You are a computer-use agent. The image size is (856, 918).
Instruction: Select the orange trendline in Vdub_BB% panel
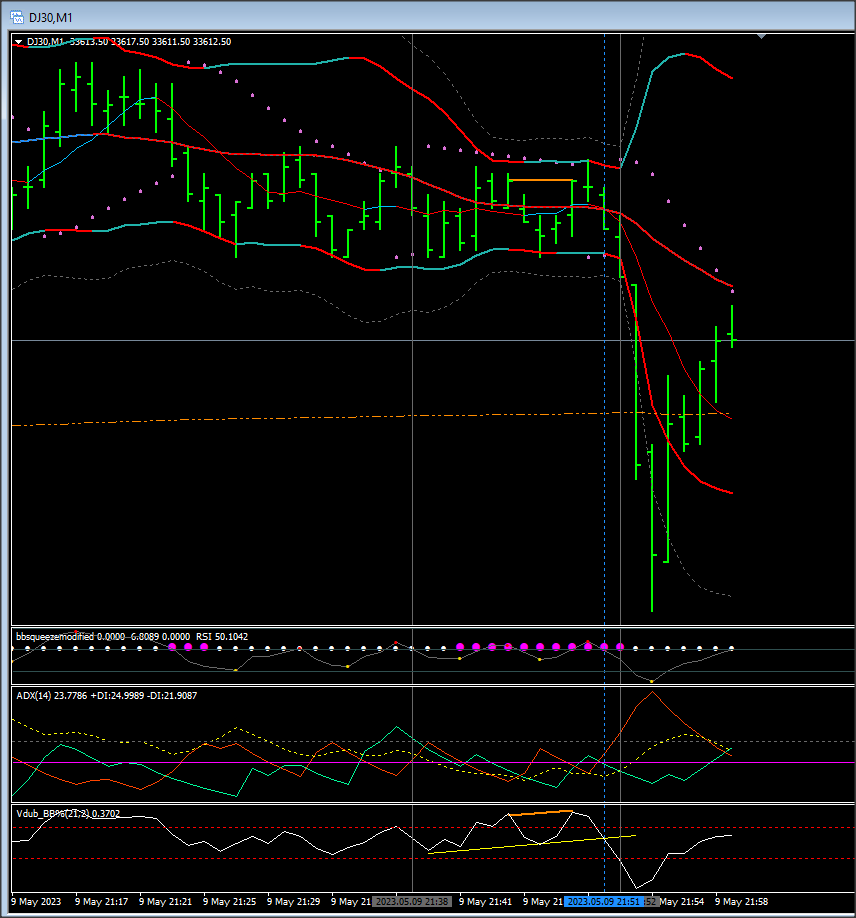(540, 813)
